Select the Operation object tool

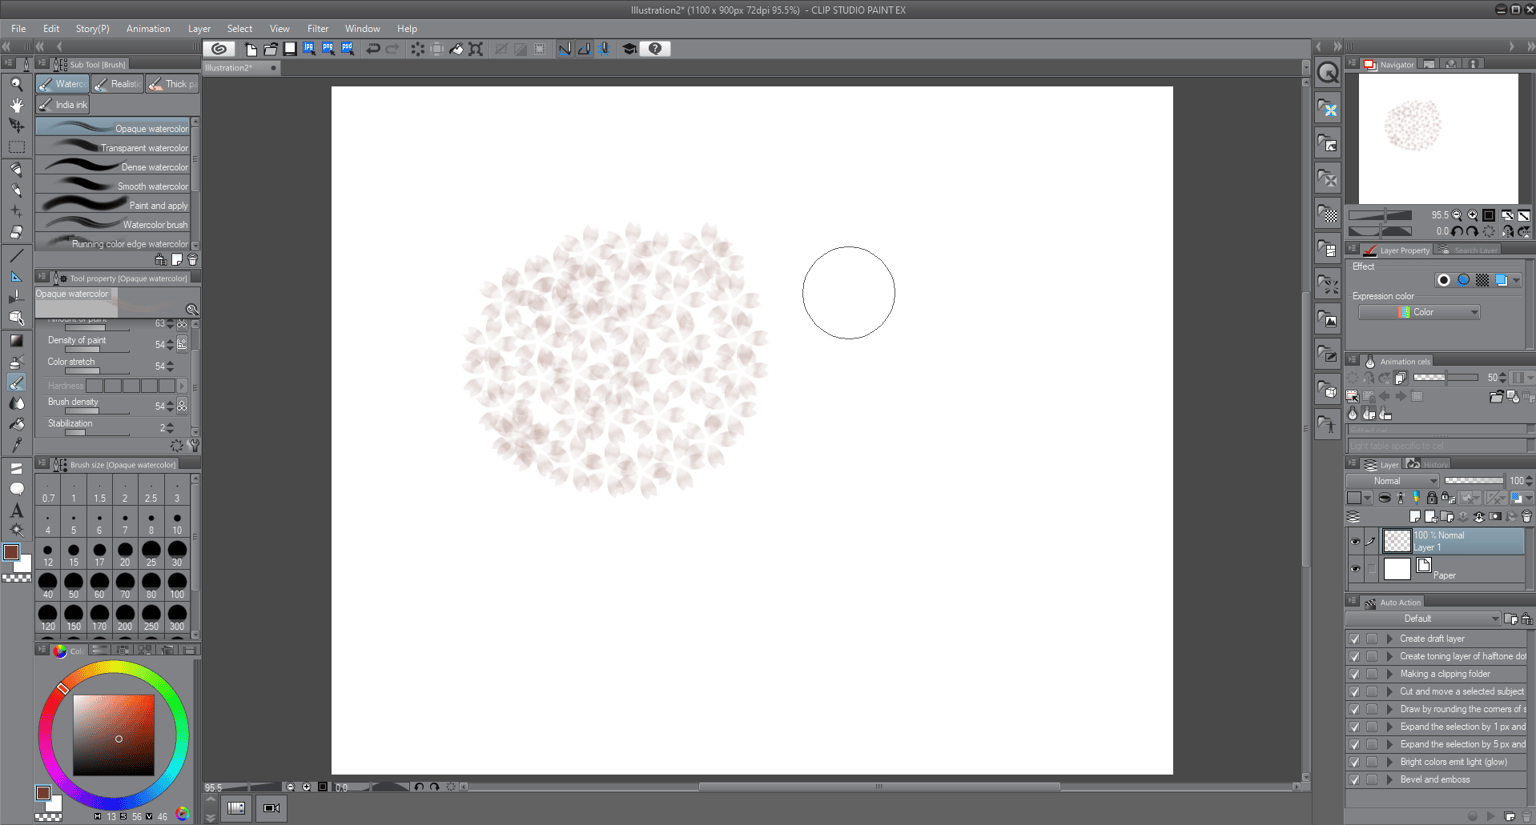pos(16,126)
